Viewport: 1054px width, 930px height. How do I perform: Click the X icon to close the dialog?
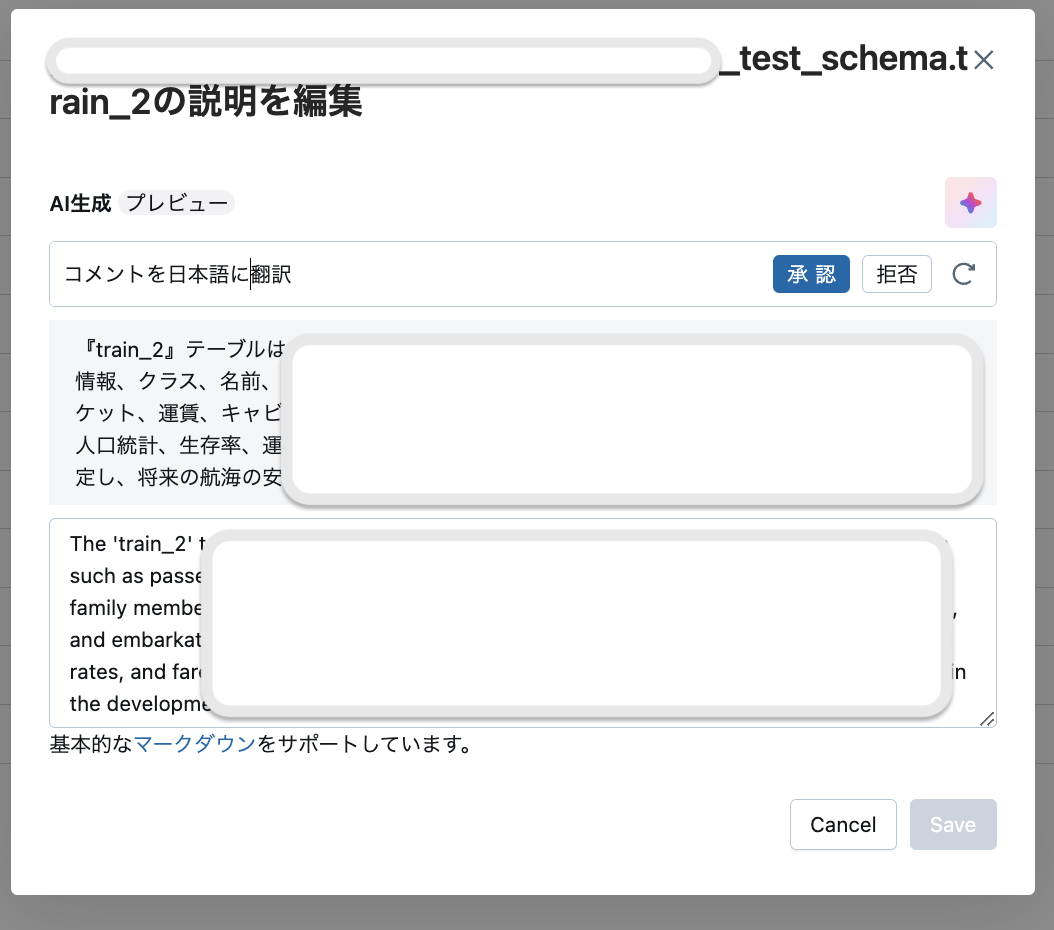(x=983, y=60)
